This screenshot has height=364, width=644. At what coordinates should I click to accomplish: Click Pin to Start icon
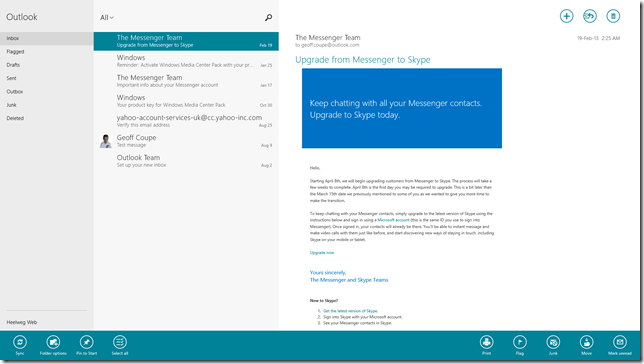(x=86, y=342)
